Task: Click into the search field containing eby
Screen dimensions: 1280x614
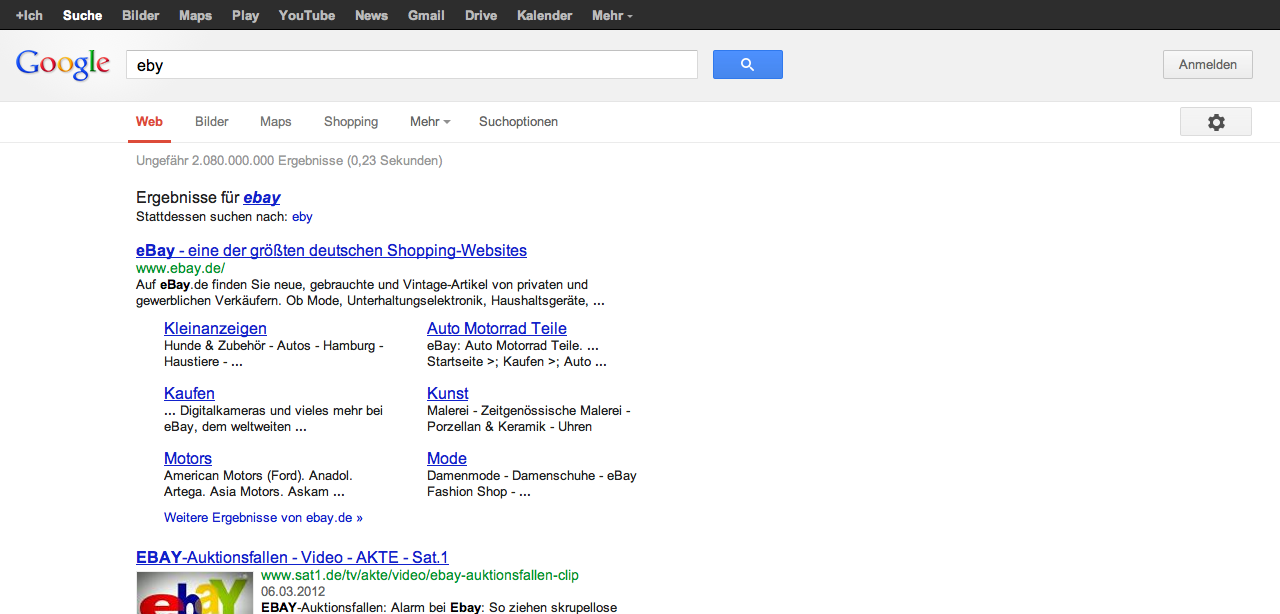Action: tap(410, 65)
